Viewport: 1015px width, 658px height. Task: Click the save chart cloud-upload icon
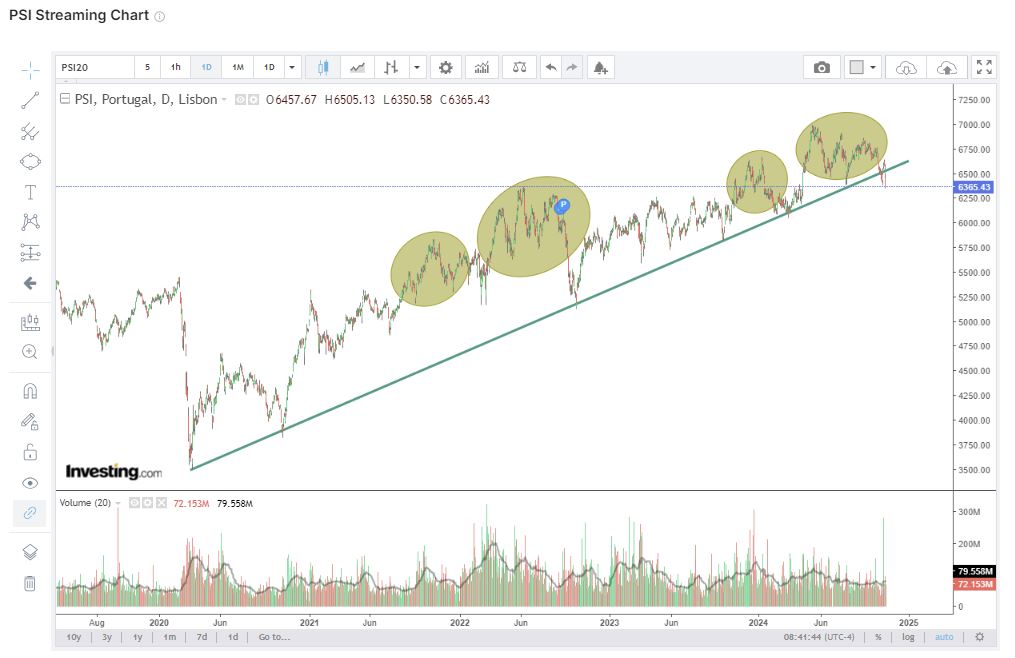point(946,67)
